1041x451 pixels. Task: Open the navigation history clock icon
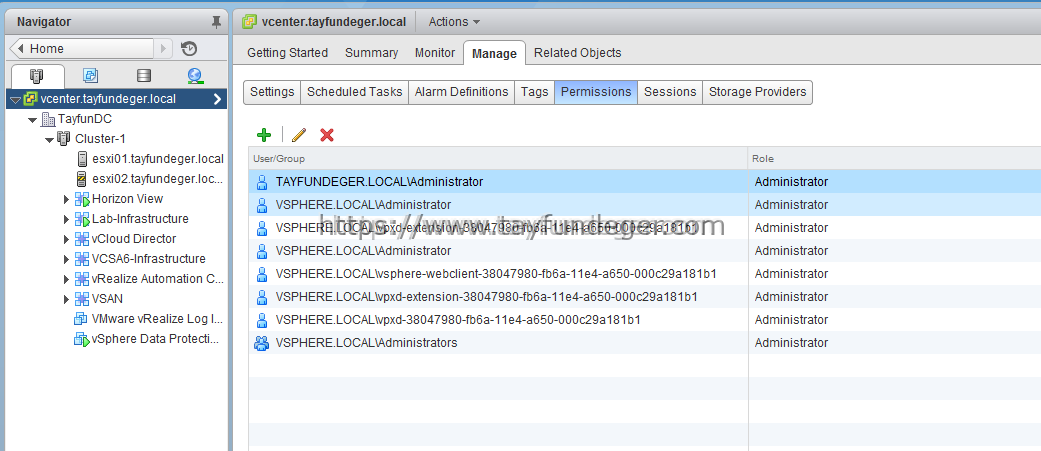pos(189,48)
